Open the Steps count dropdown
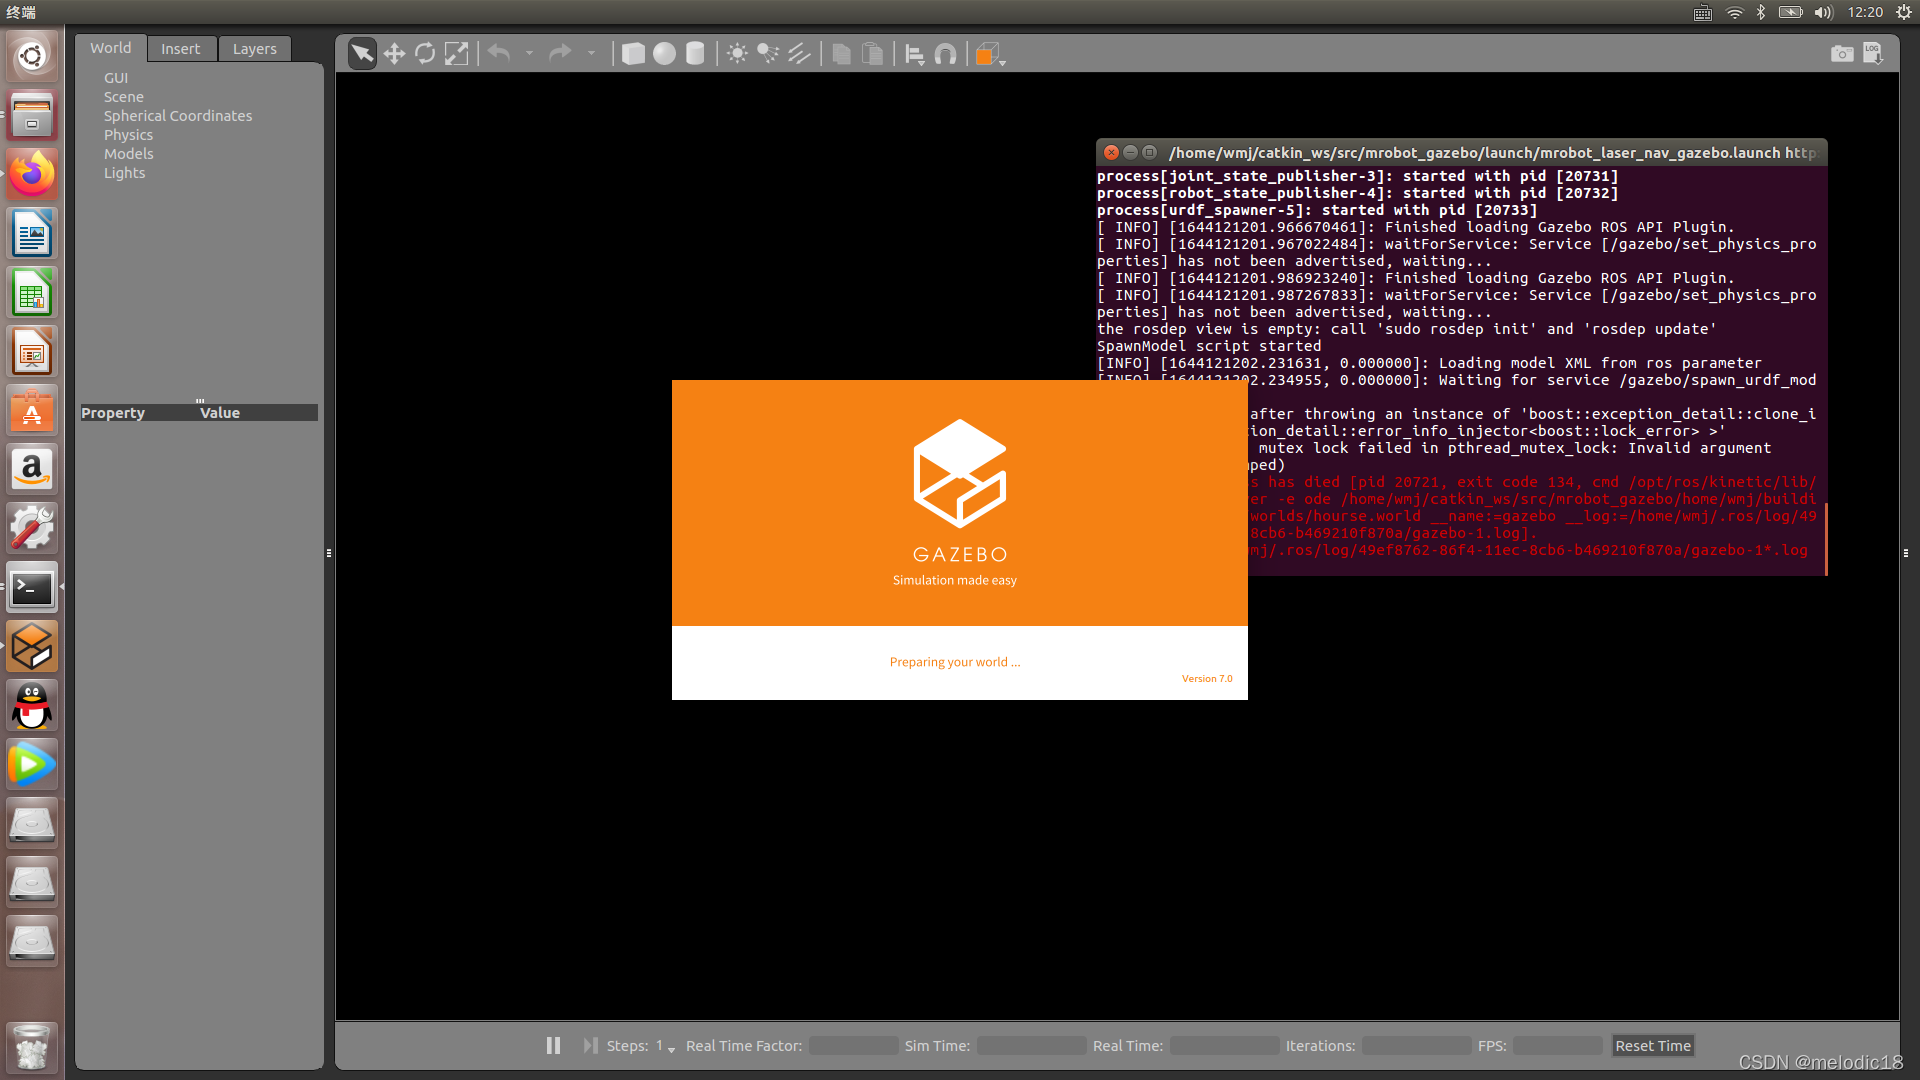This screenshot has height=1080, width=1920. [671, 1048]
